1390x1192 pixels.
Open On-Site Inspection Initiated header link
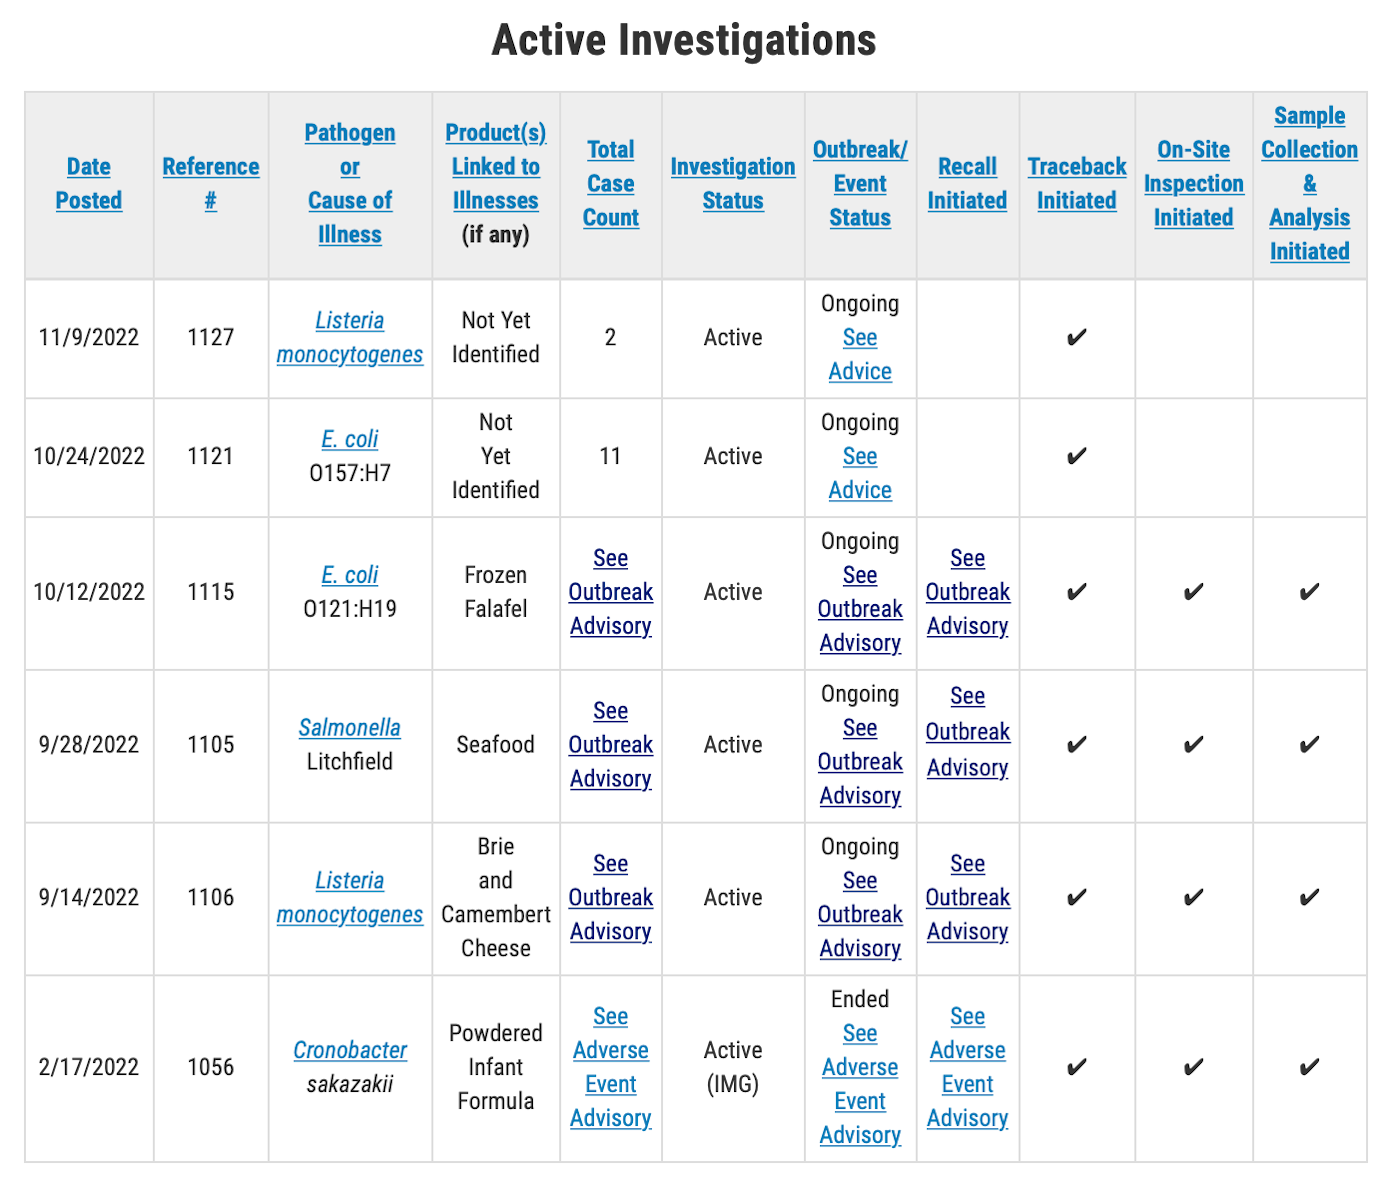[1193, 184]
